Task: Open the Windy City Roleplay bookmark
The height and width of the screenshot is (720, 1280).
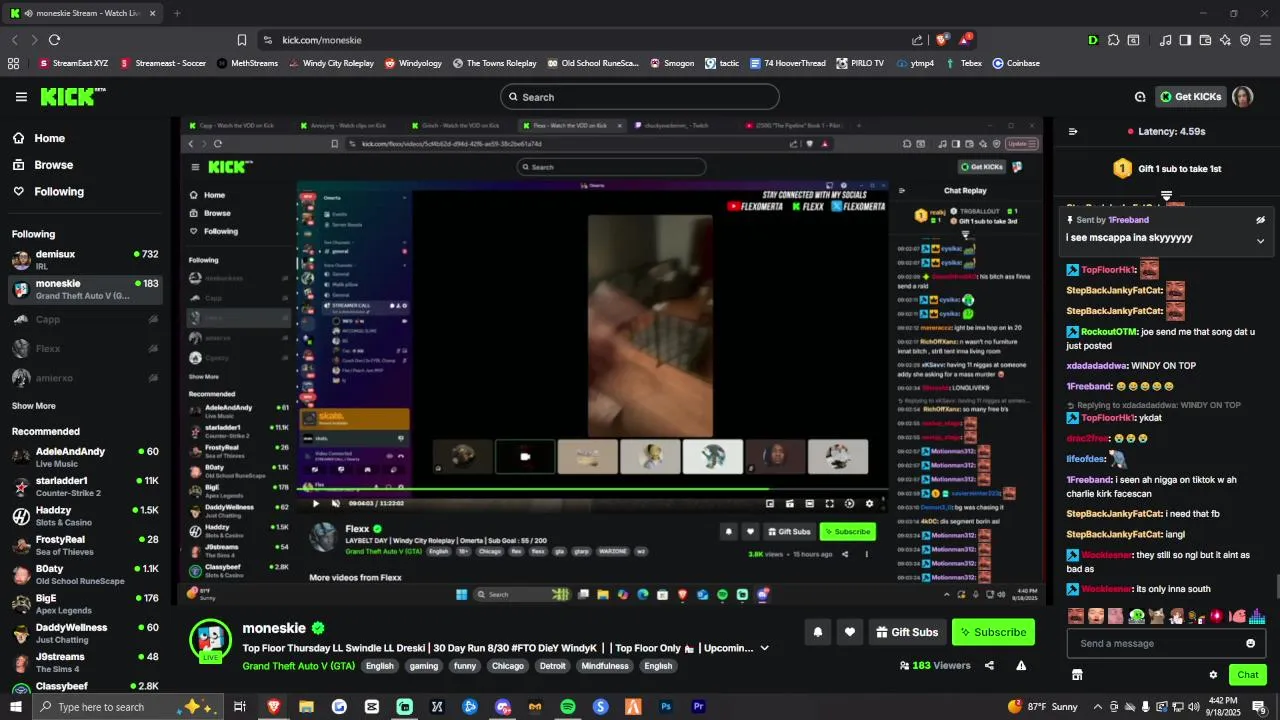Action: point(331,63)
